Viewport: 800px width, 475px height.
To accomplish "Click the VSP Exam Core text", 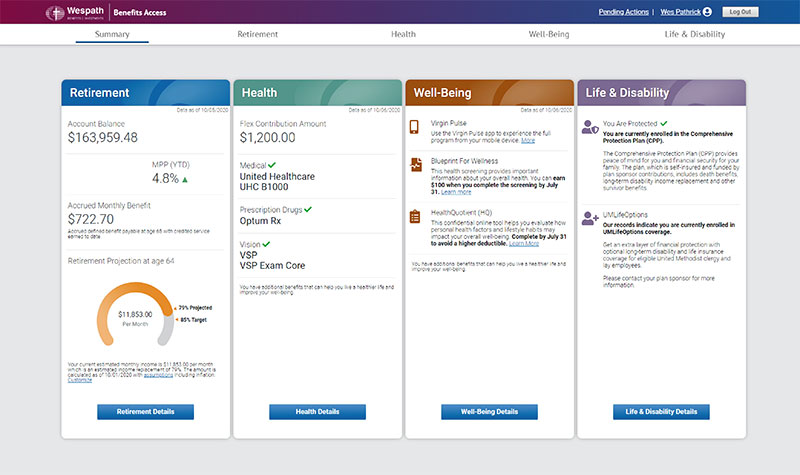I will [272, 265].
